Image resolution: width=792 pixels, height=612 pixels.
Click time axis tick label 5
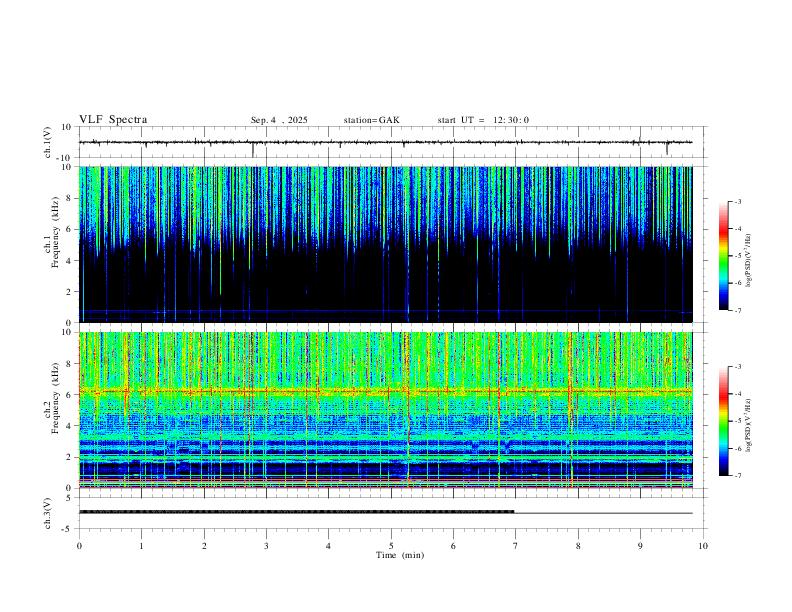[x=391, y=546]
